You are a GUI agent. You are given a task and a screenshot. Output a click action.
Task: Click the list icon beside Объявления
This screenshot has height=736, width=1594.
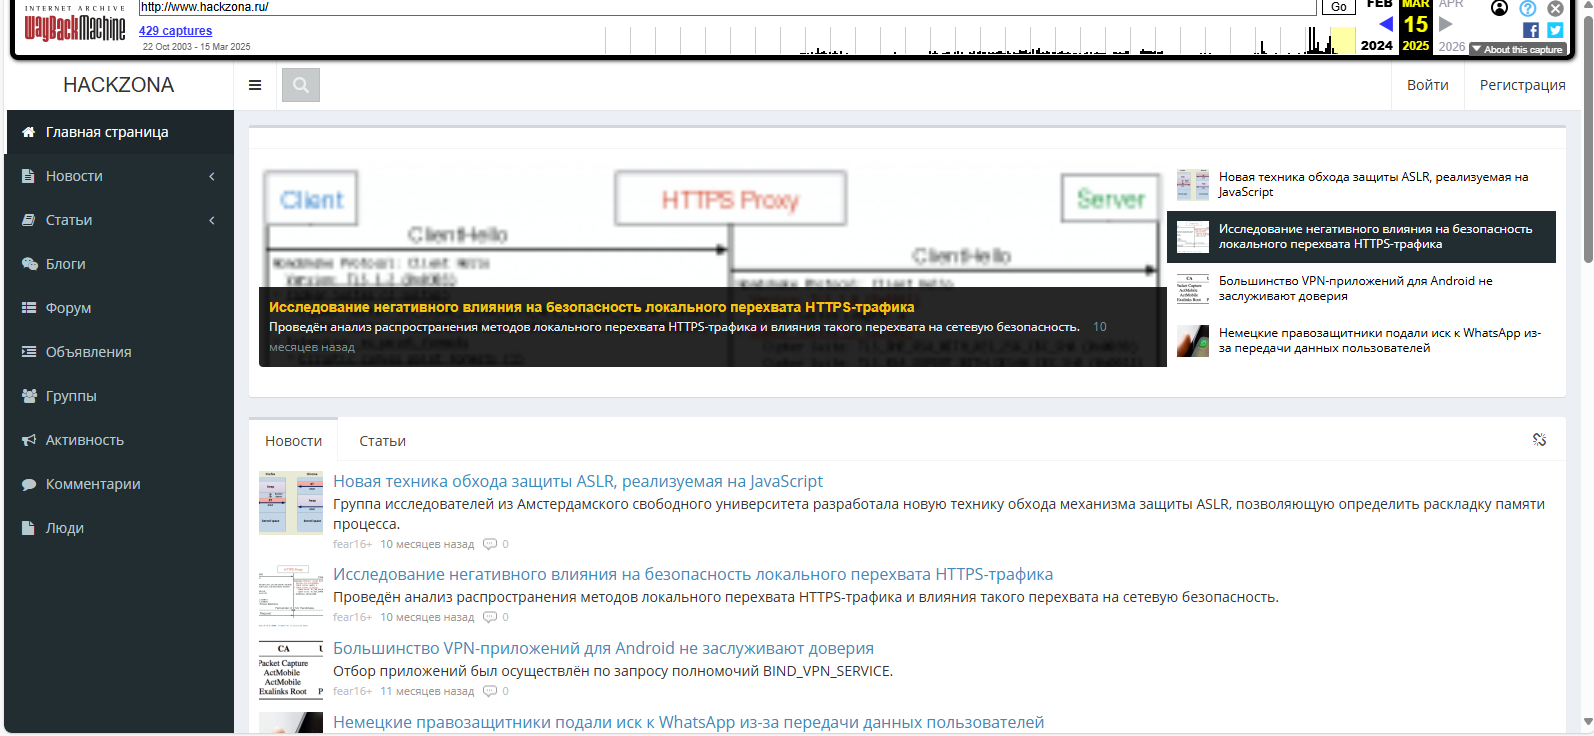[x=29, y=352]
